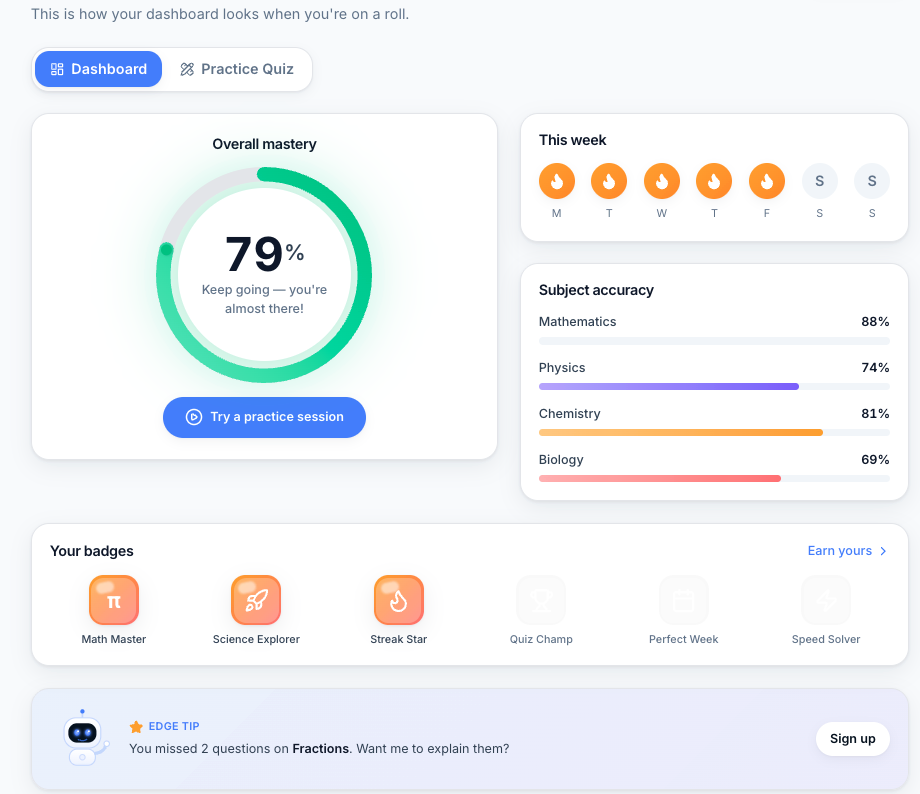Click the Practice Quiz pencil-ruler icon

tap(187, 69)
